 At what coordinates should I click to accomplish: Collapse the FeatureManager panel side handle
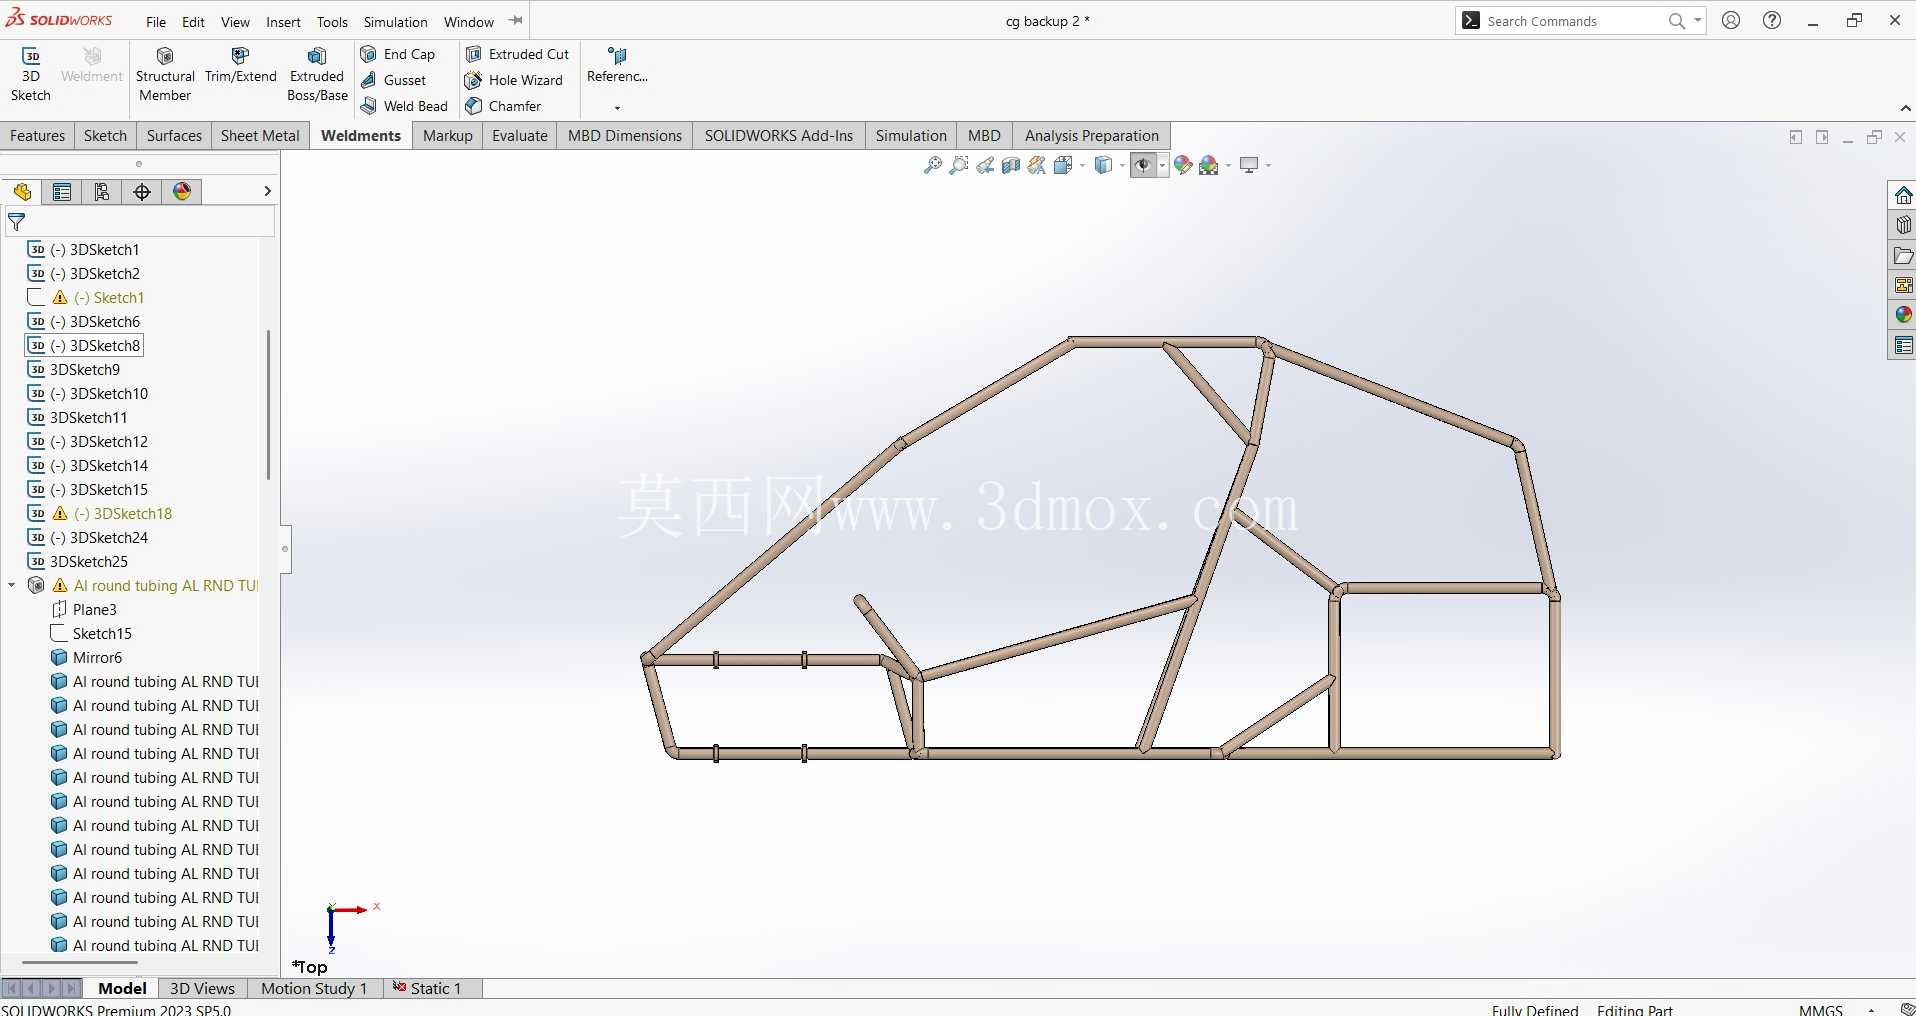tap(285, 549)
